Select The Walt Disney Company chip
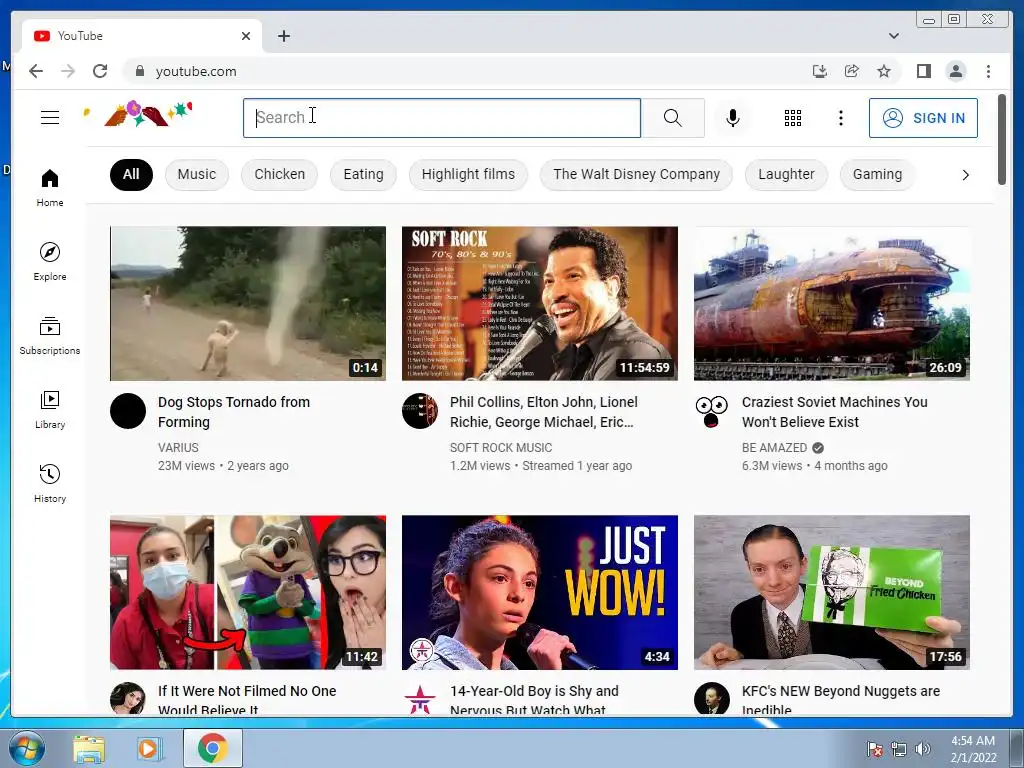This screenshot has width=1024, height=768. pos(636,174)
